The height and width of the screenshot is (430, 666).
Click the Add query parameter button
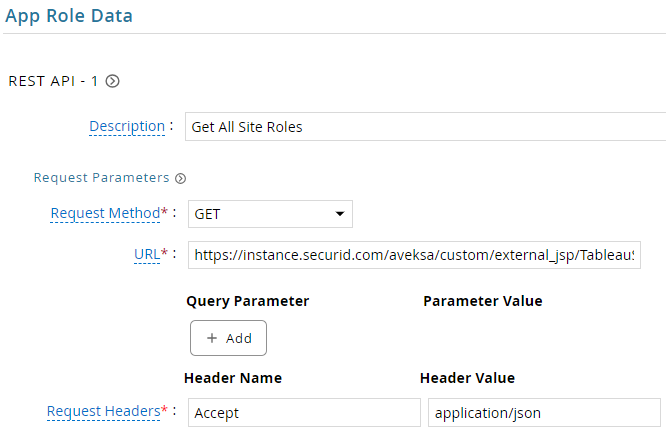[229, 338]
